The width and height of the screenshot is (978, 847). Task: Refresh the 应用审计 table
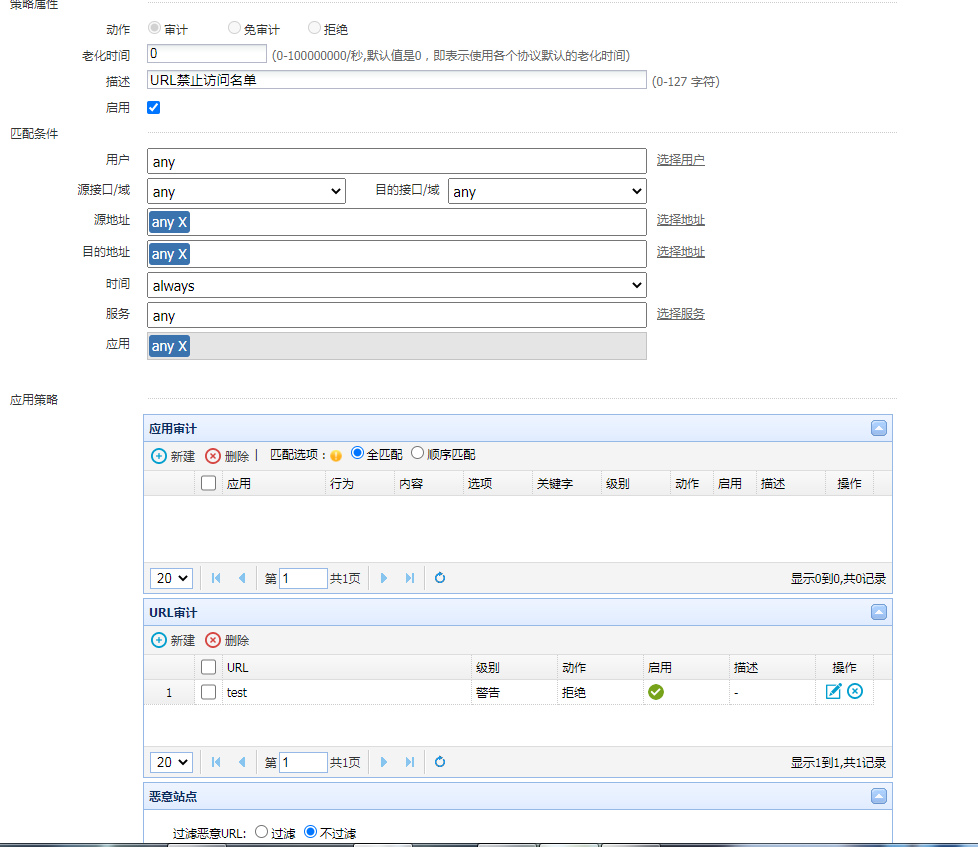tap(440, 578)
